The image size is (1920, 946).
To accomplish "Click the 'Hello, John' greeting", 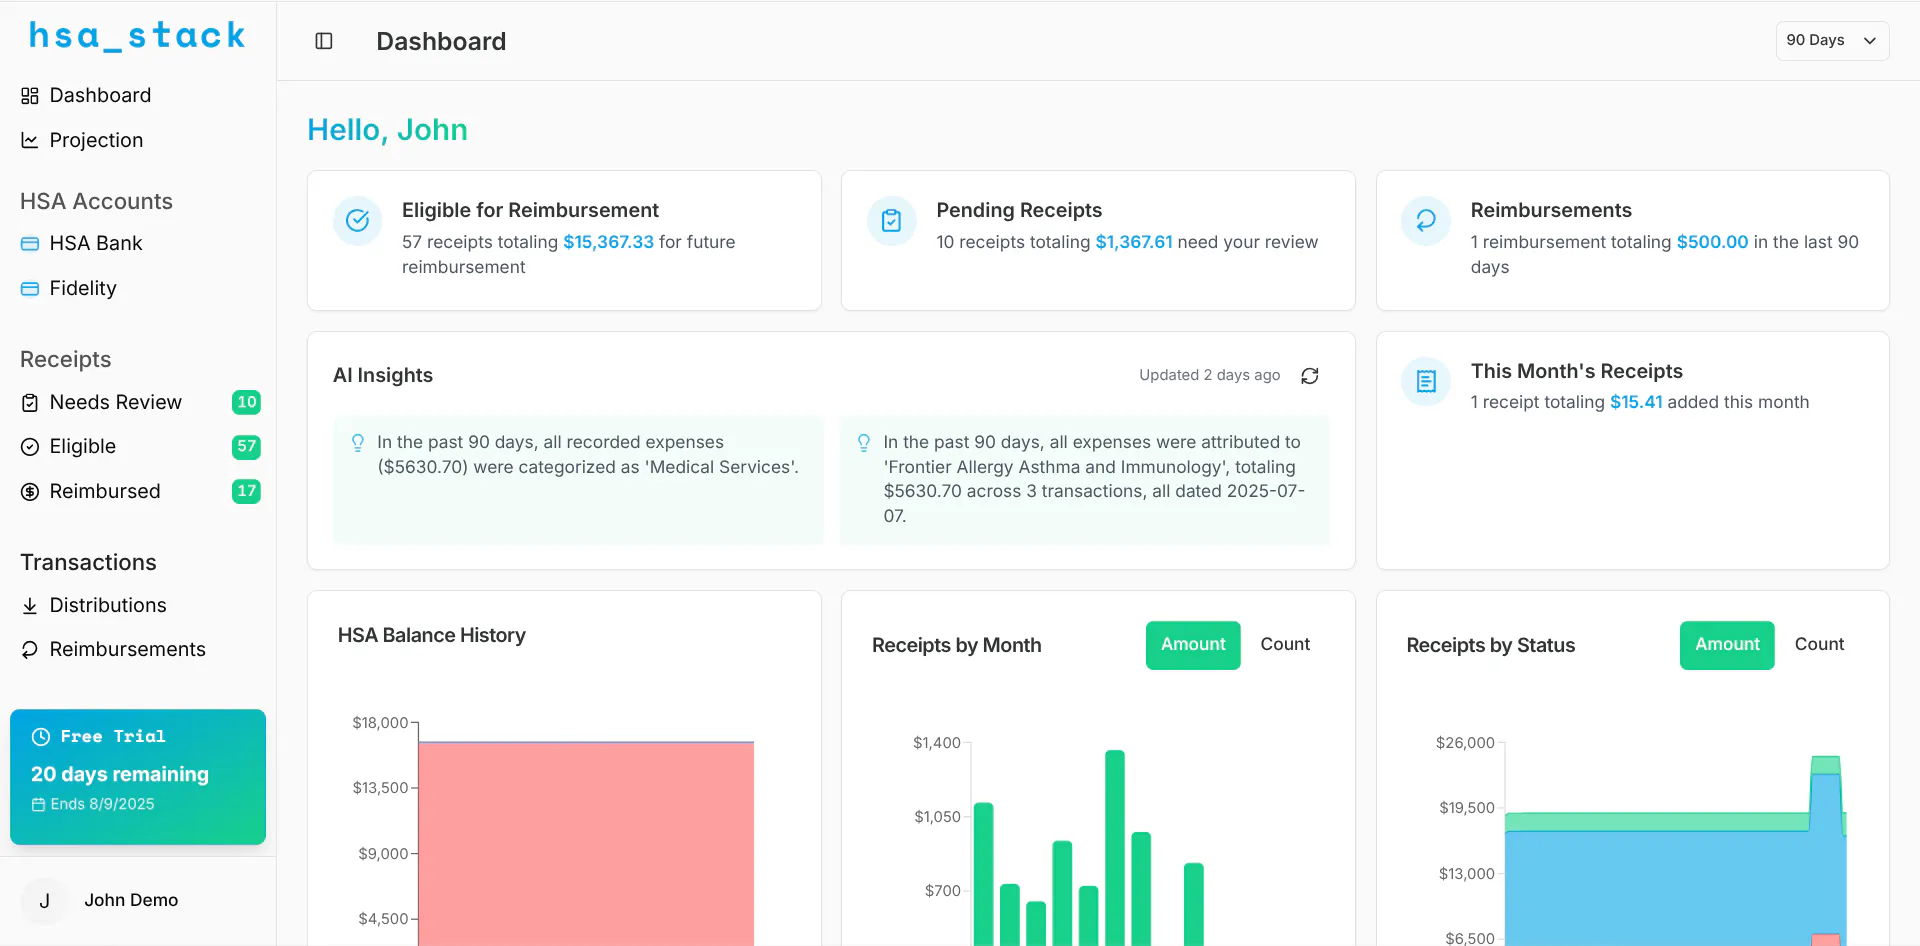I will [387, 130].
